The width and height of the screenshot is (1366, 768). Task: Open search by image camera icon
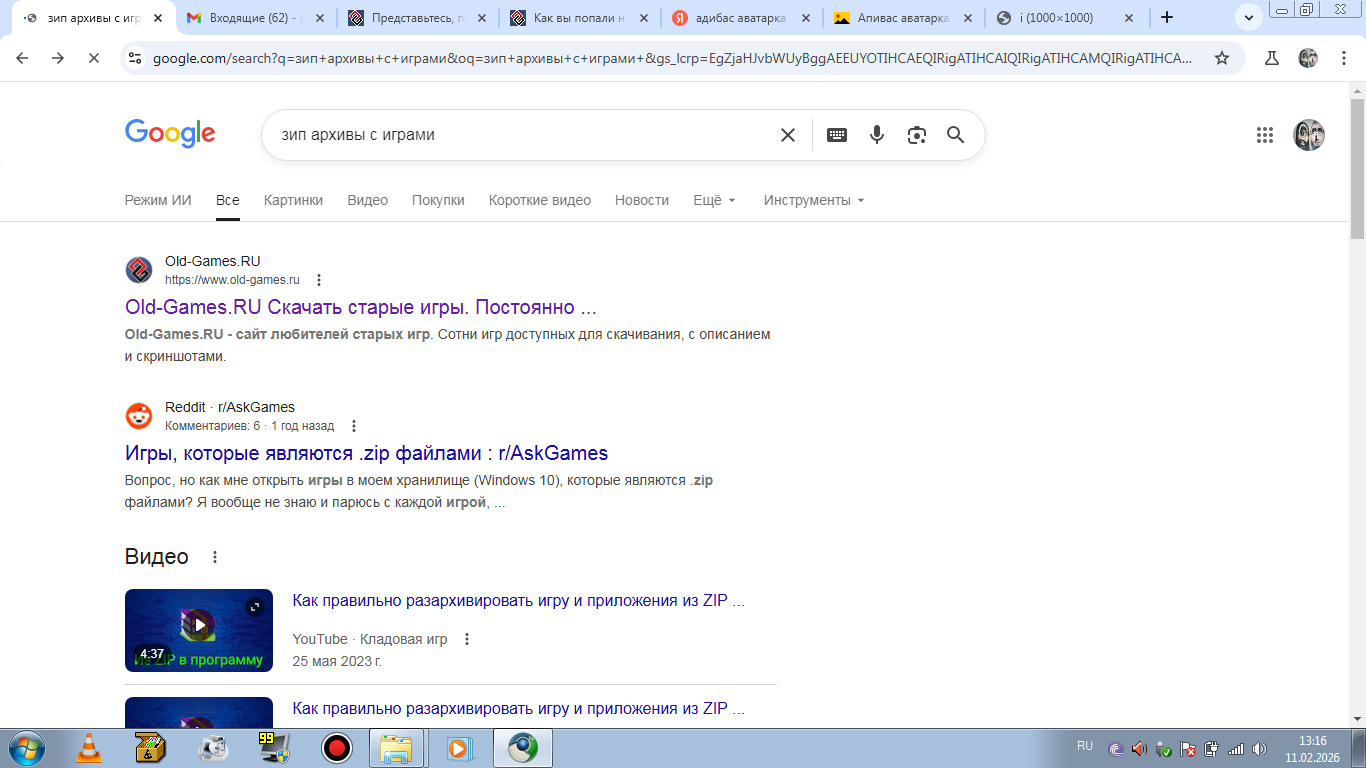(x=917, y=135)
